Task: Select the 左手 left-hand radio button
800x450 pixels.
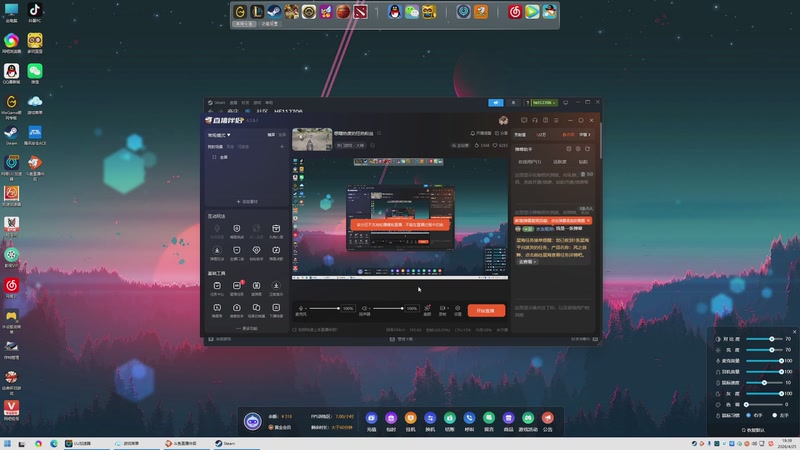Action: [x=781, y=415]
